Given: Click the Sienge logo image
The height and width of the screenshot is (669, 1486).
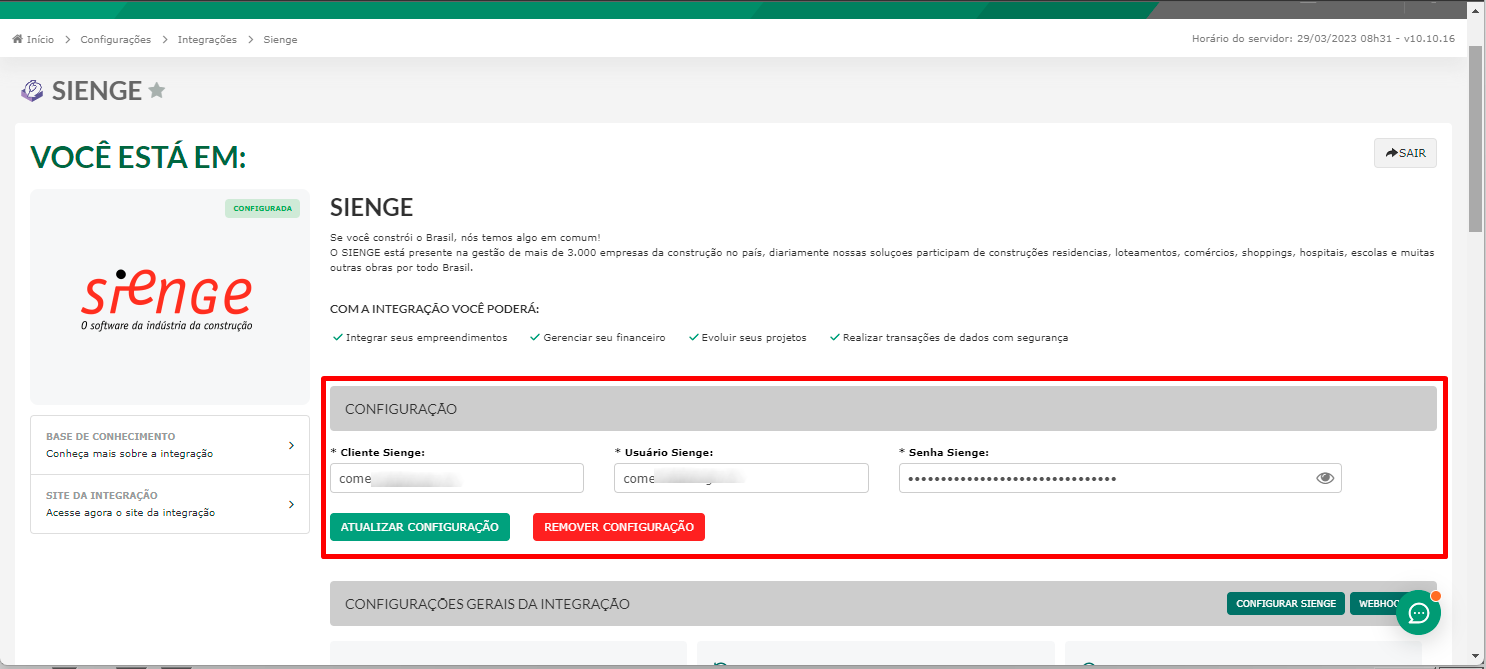Looking at the screenshot, I should click(x=166, y=299).
